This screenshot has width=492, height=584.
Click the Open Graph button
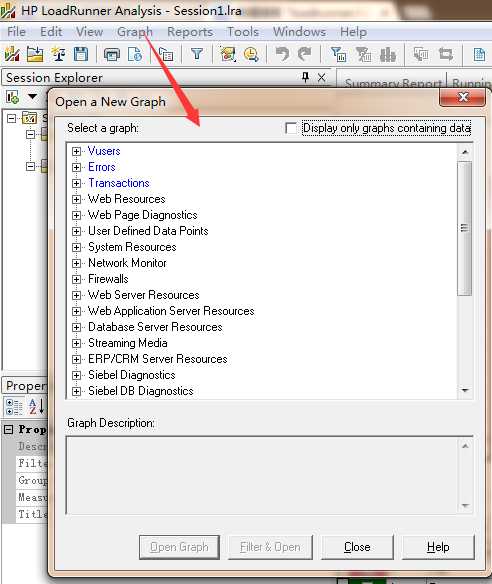(179, 547)
